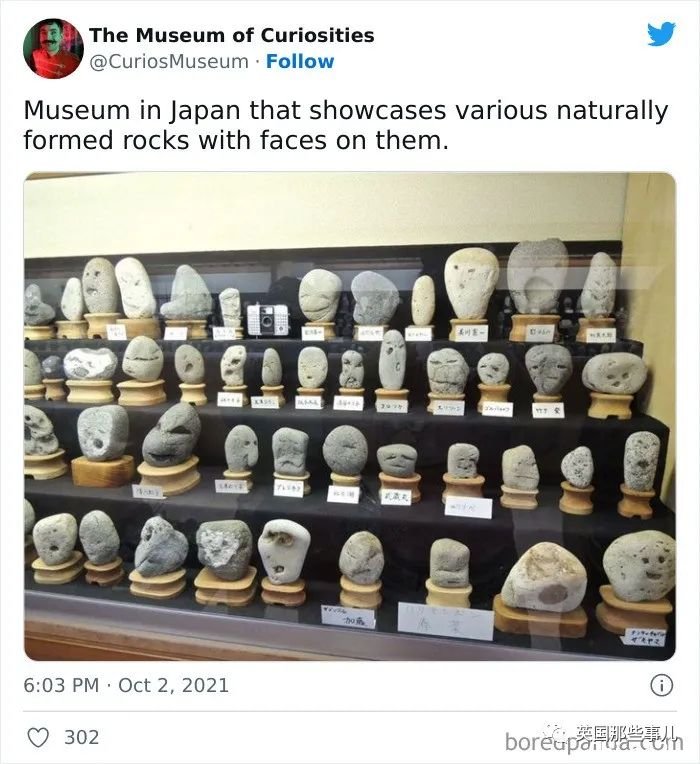Open the tweet info circle icon
The height and width of the screenshot is (764, 700).
[x=662, y=685]
